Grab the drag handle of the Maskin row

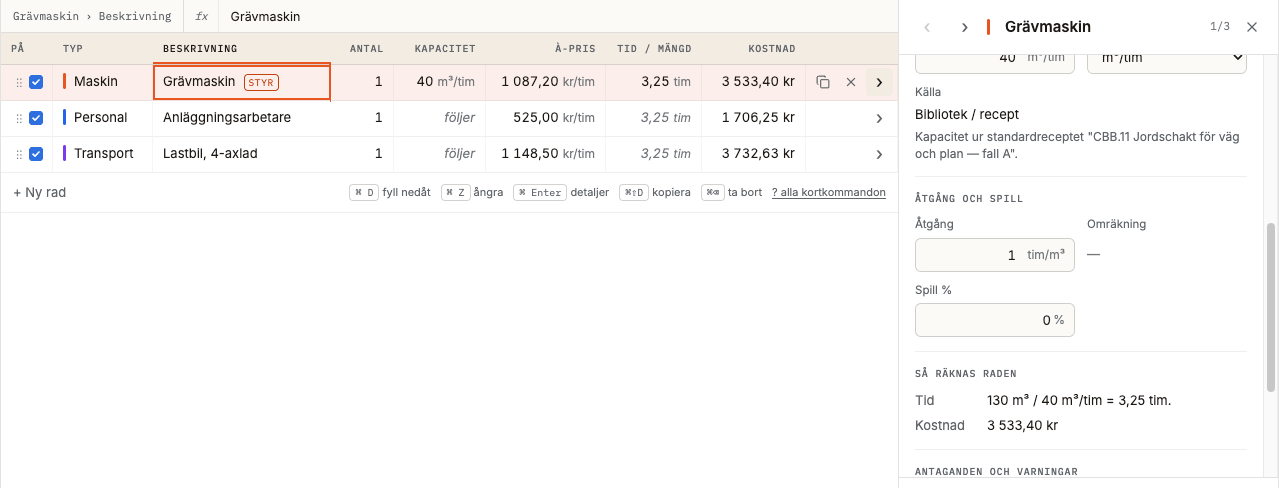click(18, 82)
